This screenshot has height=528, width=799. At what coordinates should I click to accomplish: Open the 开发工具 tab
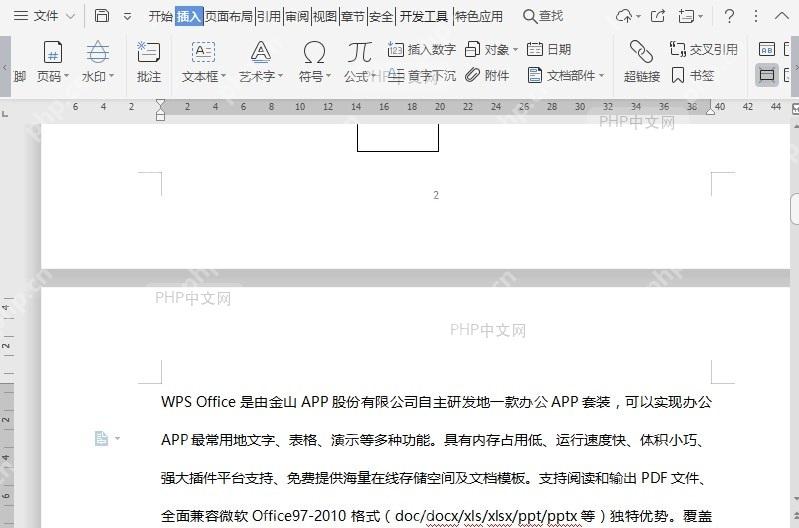(x=423, y=16)
